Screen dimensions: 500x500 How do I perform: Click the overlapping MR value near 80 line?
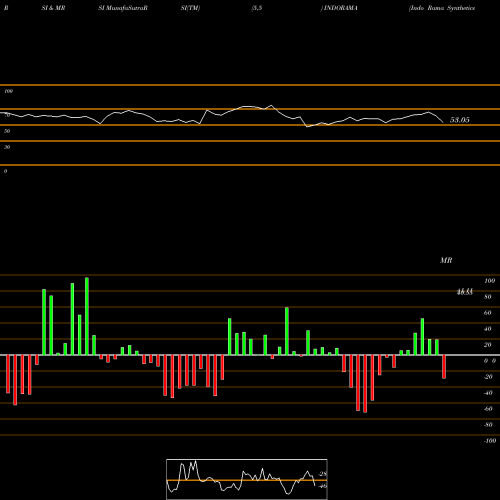tap(465, 292)
